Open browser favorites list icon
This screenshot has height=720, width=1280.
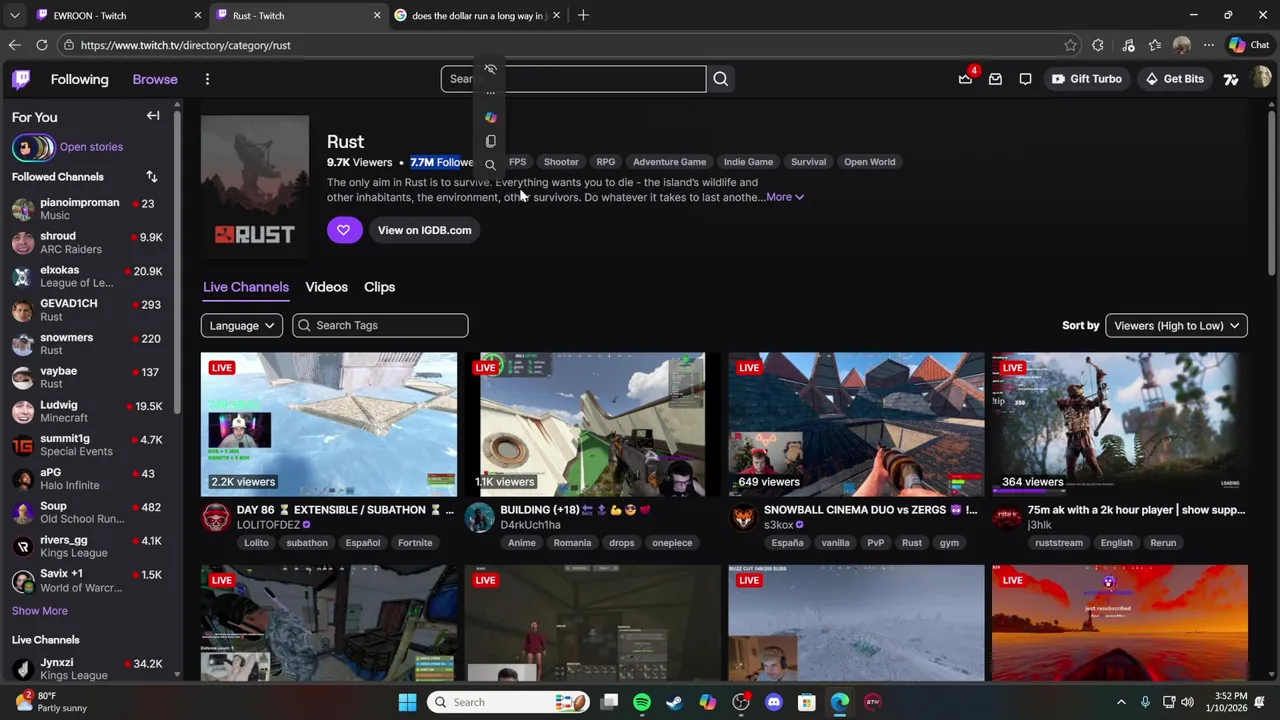(1155, 45)
